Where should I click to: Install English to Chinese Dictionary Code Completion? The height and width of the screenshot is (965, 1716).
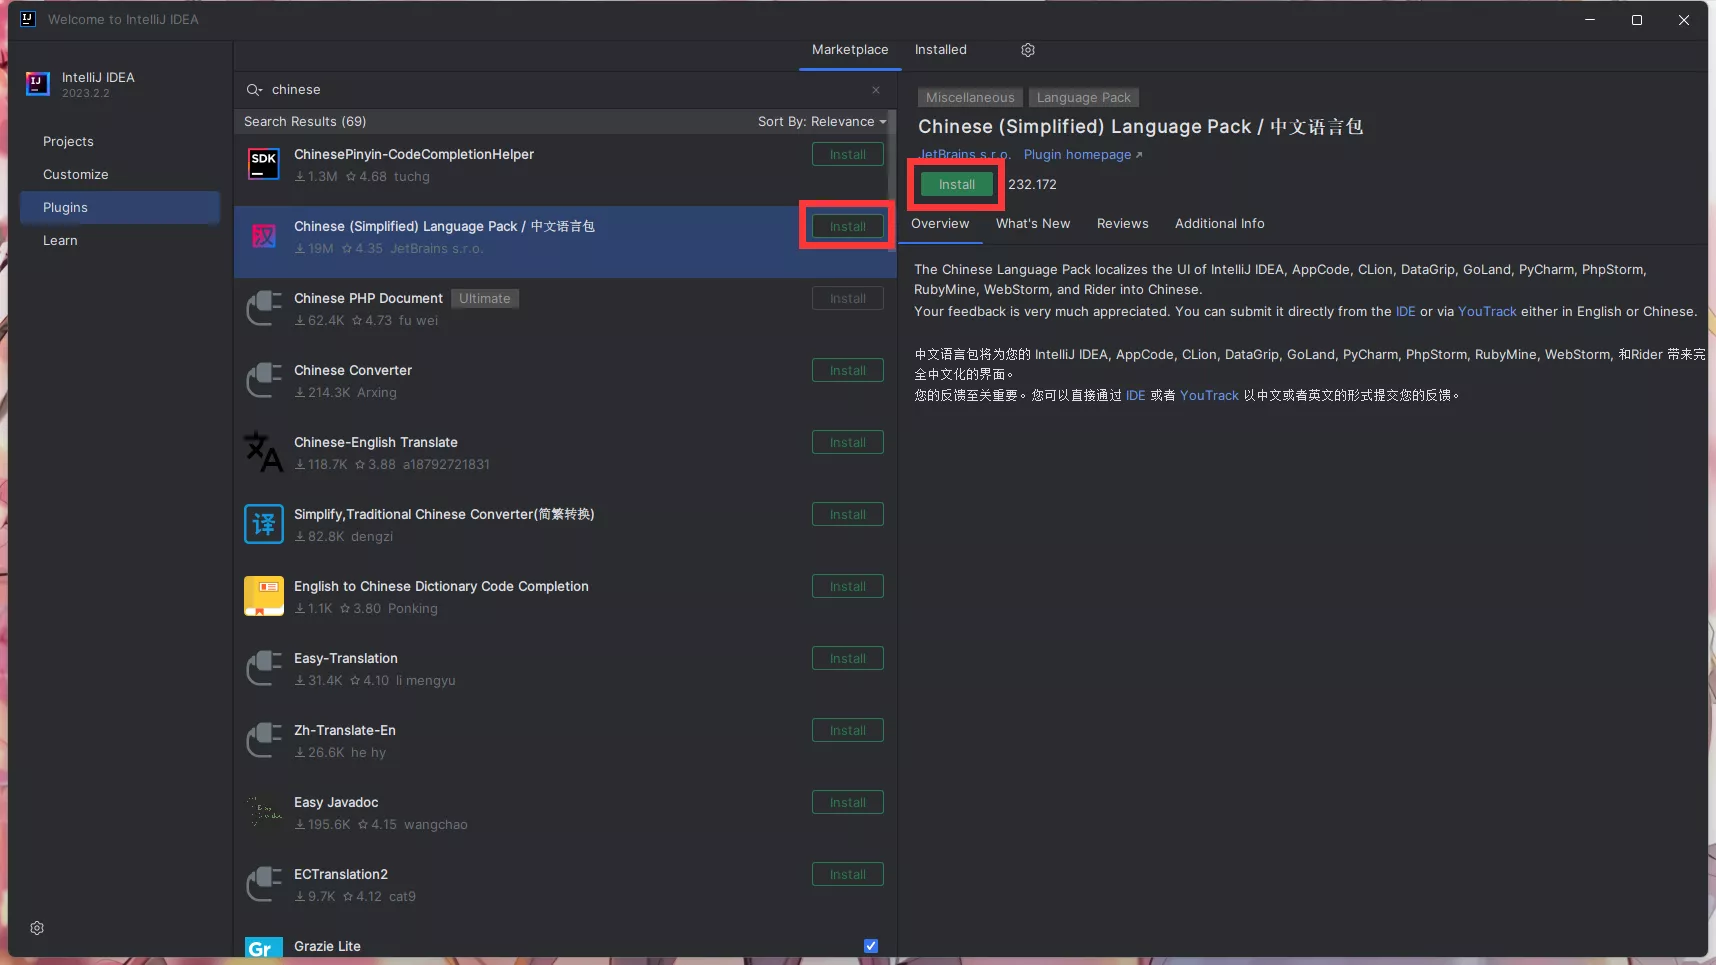(x=848, y=587)
